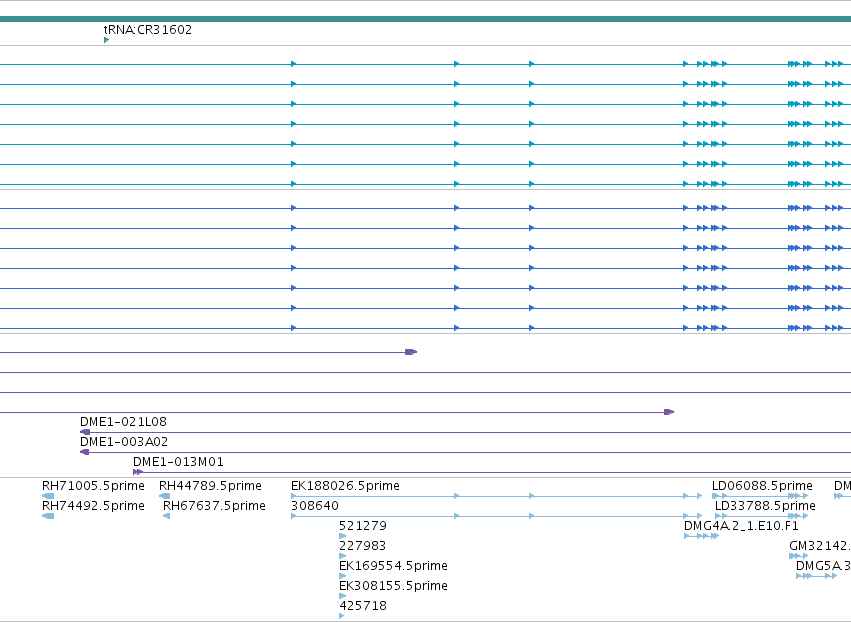The image size is (851, 622).
Task: Select the GM32142 label
Action: click(x=820, y=546)
